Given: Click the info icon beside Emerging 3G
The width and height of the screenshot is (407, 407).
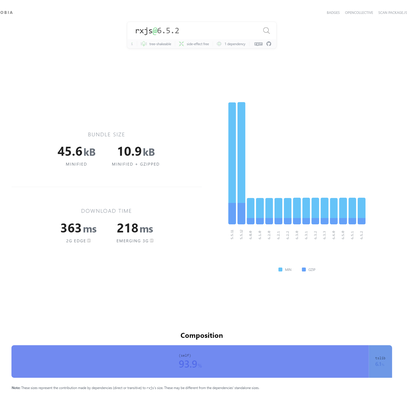Looking at the screenshot, I should tap(152, 241).
